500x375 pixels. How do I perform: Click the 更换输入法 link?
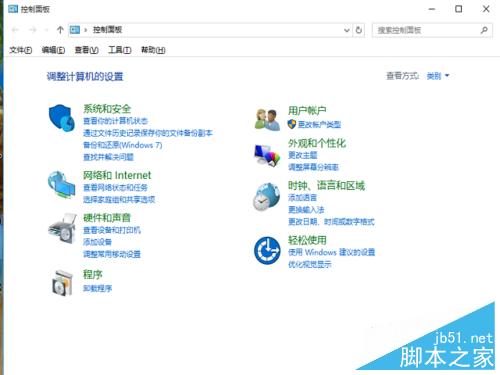(x=306, y=210)
